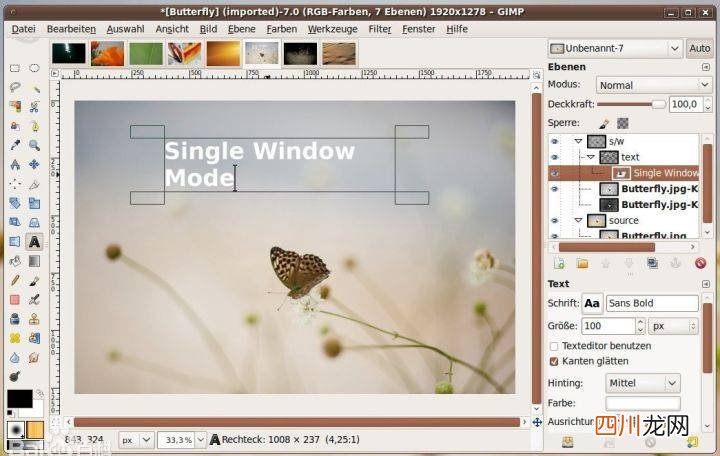The width and height of the screenshot is (720, 456).
Task: Click the Aa font chooser button
Action: [591, 304]
